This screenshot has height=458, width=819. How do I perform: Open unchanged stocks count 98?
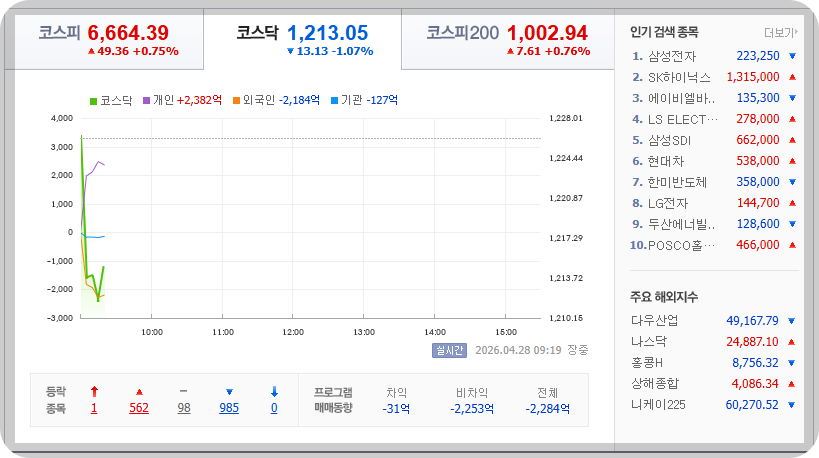[x=184, y=408]
